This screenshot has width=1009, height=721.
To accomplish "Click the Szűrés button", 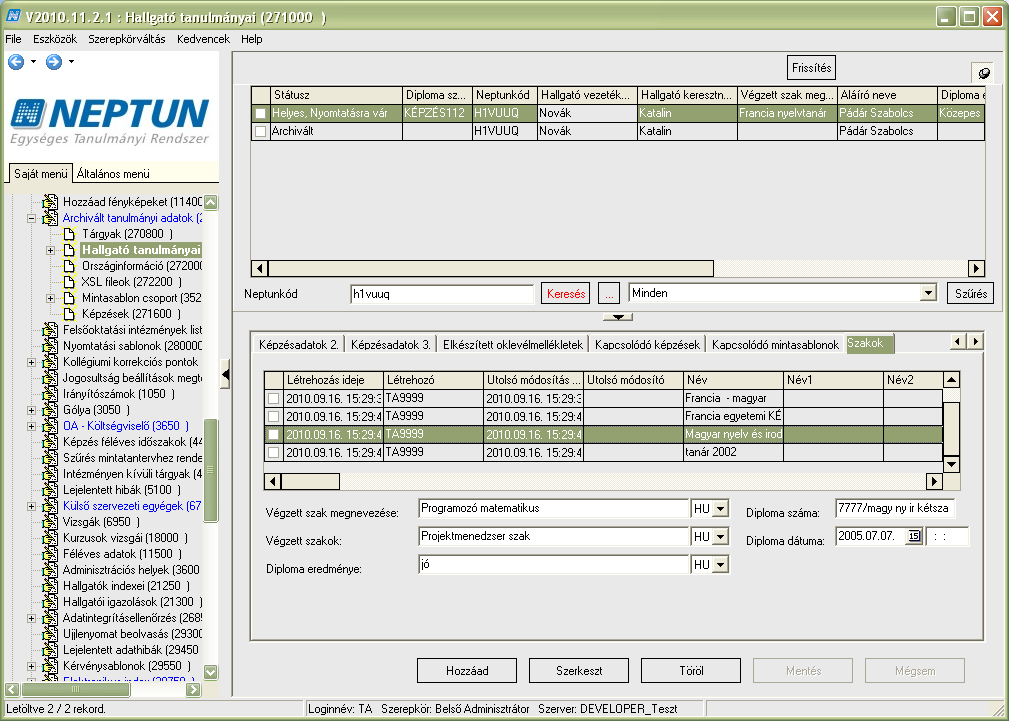I will tap(971, 294).
